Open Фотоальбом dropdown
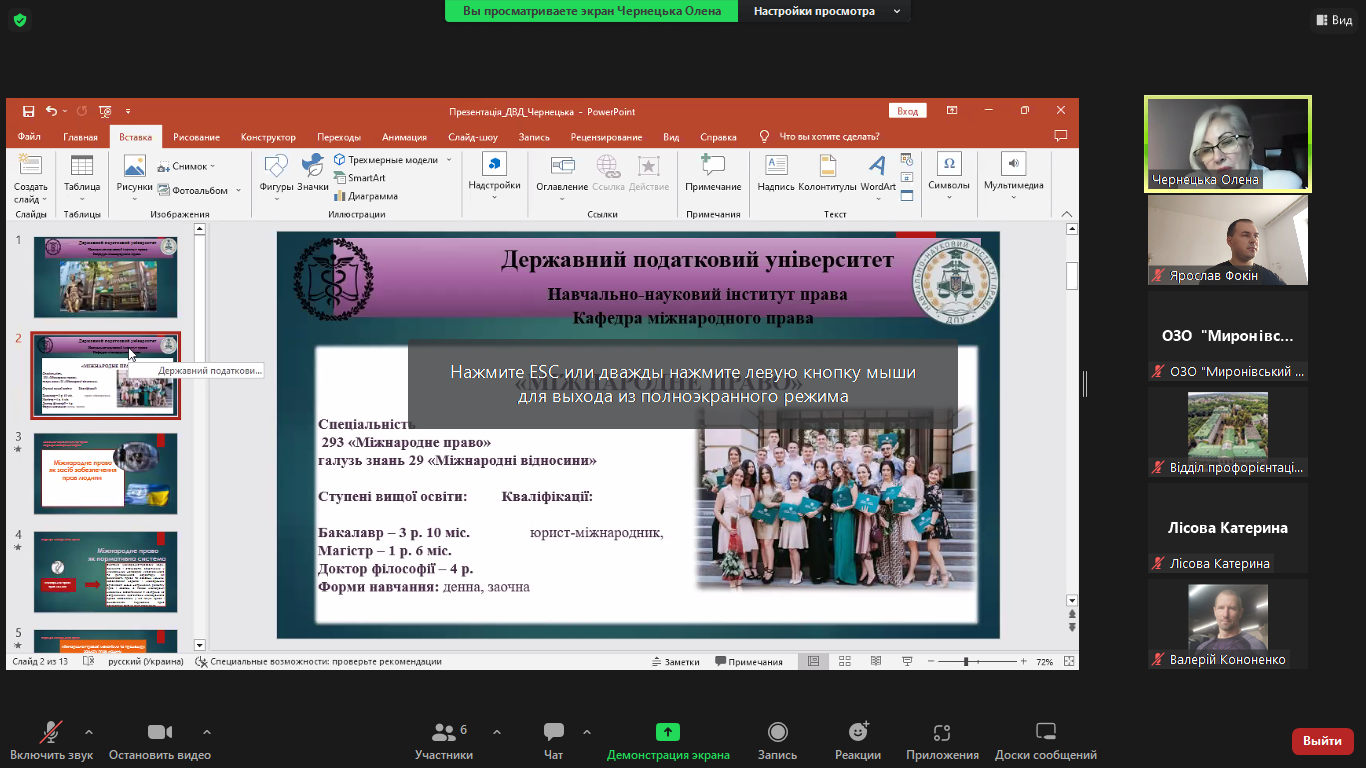Viewport: 1366px width, 768px height. [x=198, y=190]
